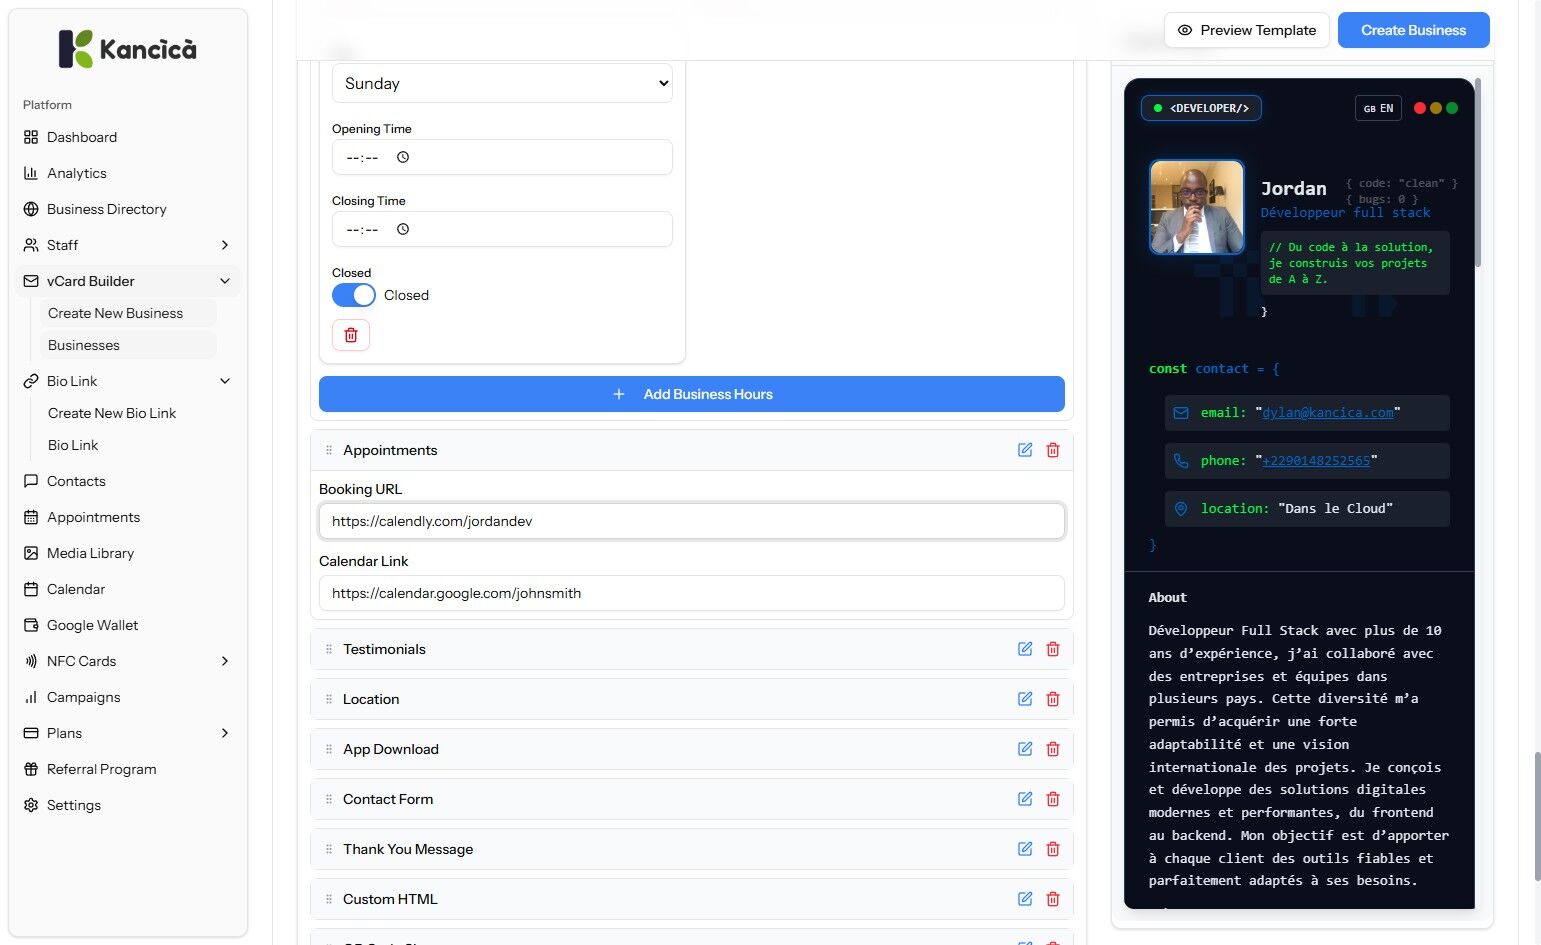The image size is (1541, 945).
Task: Delete the Sunday business hours entry
Action: tap(351, 335)
